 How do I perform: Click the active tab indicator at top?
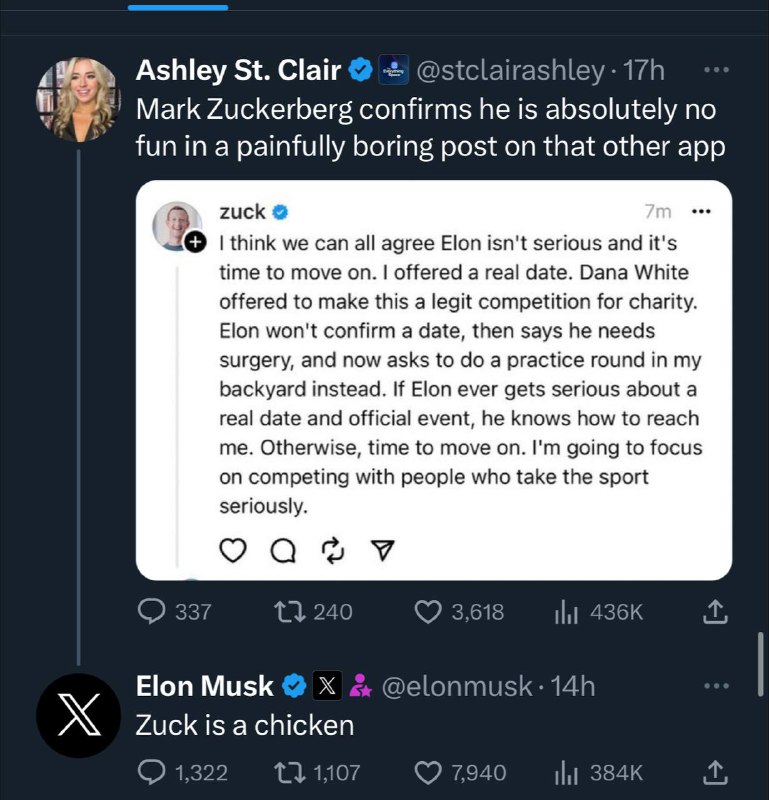click(x=179, y=7)
